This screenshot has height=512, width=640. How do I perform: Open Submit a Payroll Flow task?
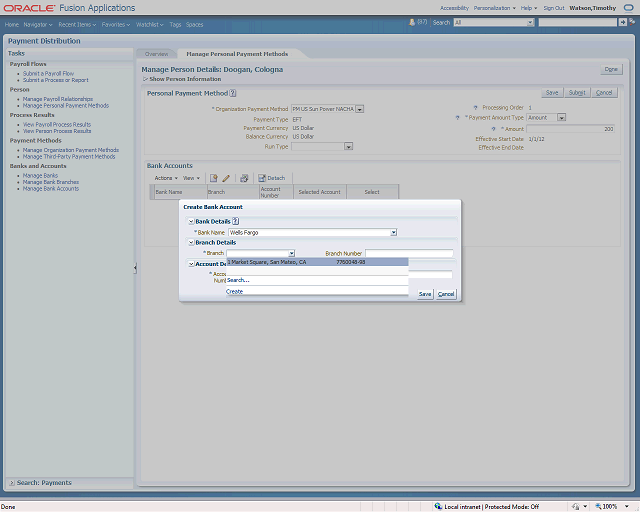48,73
